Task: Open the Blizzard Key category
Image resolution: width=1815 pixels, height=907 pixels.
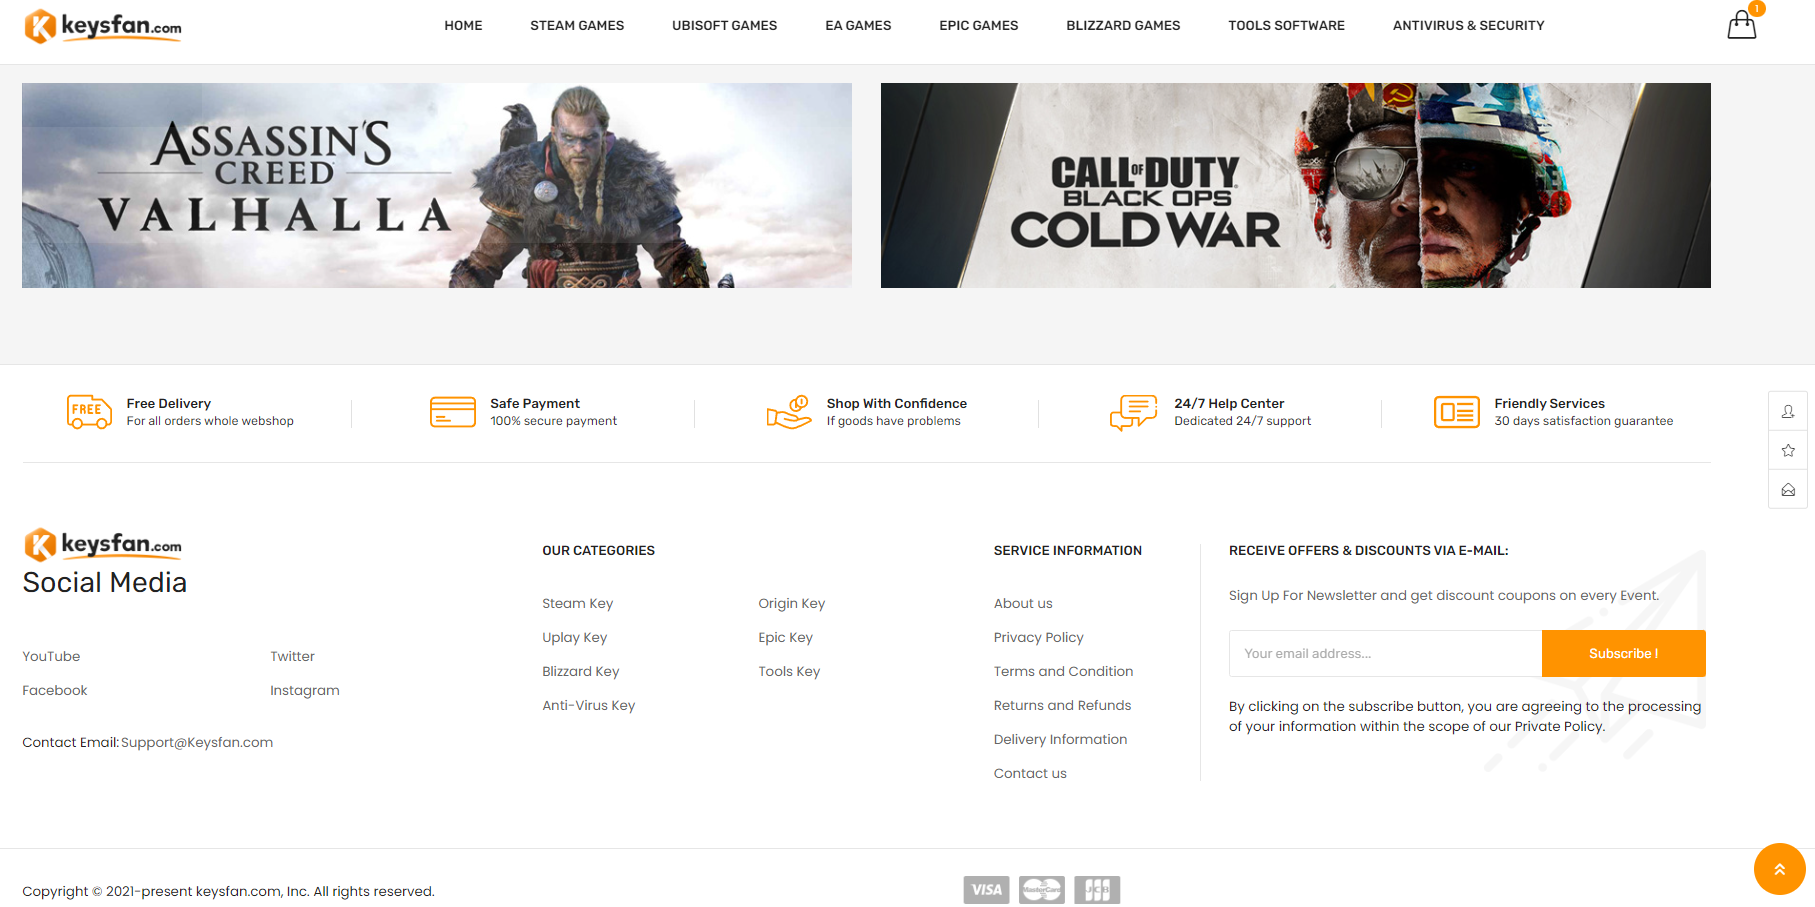Action: (581, 672)
